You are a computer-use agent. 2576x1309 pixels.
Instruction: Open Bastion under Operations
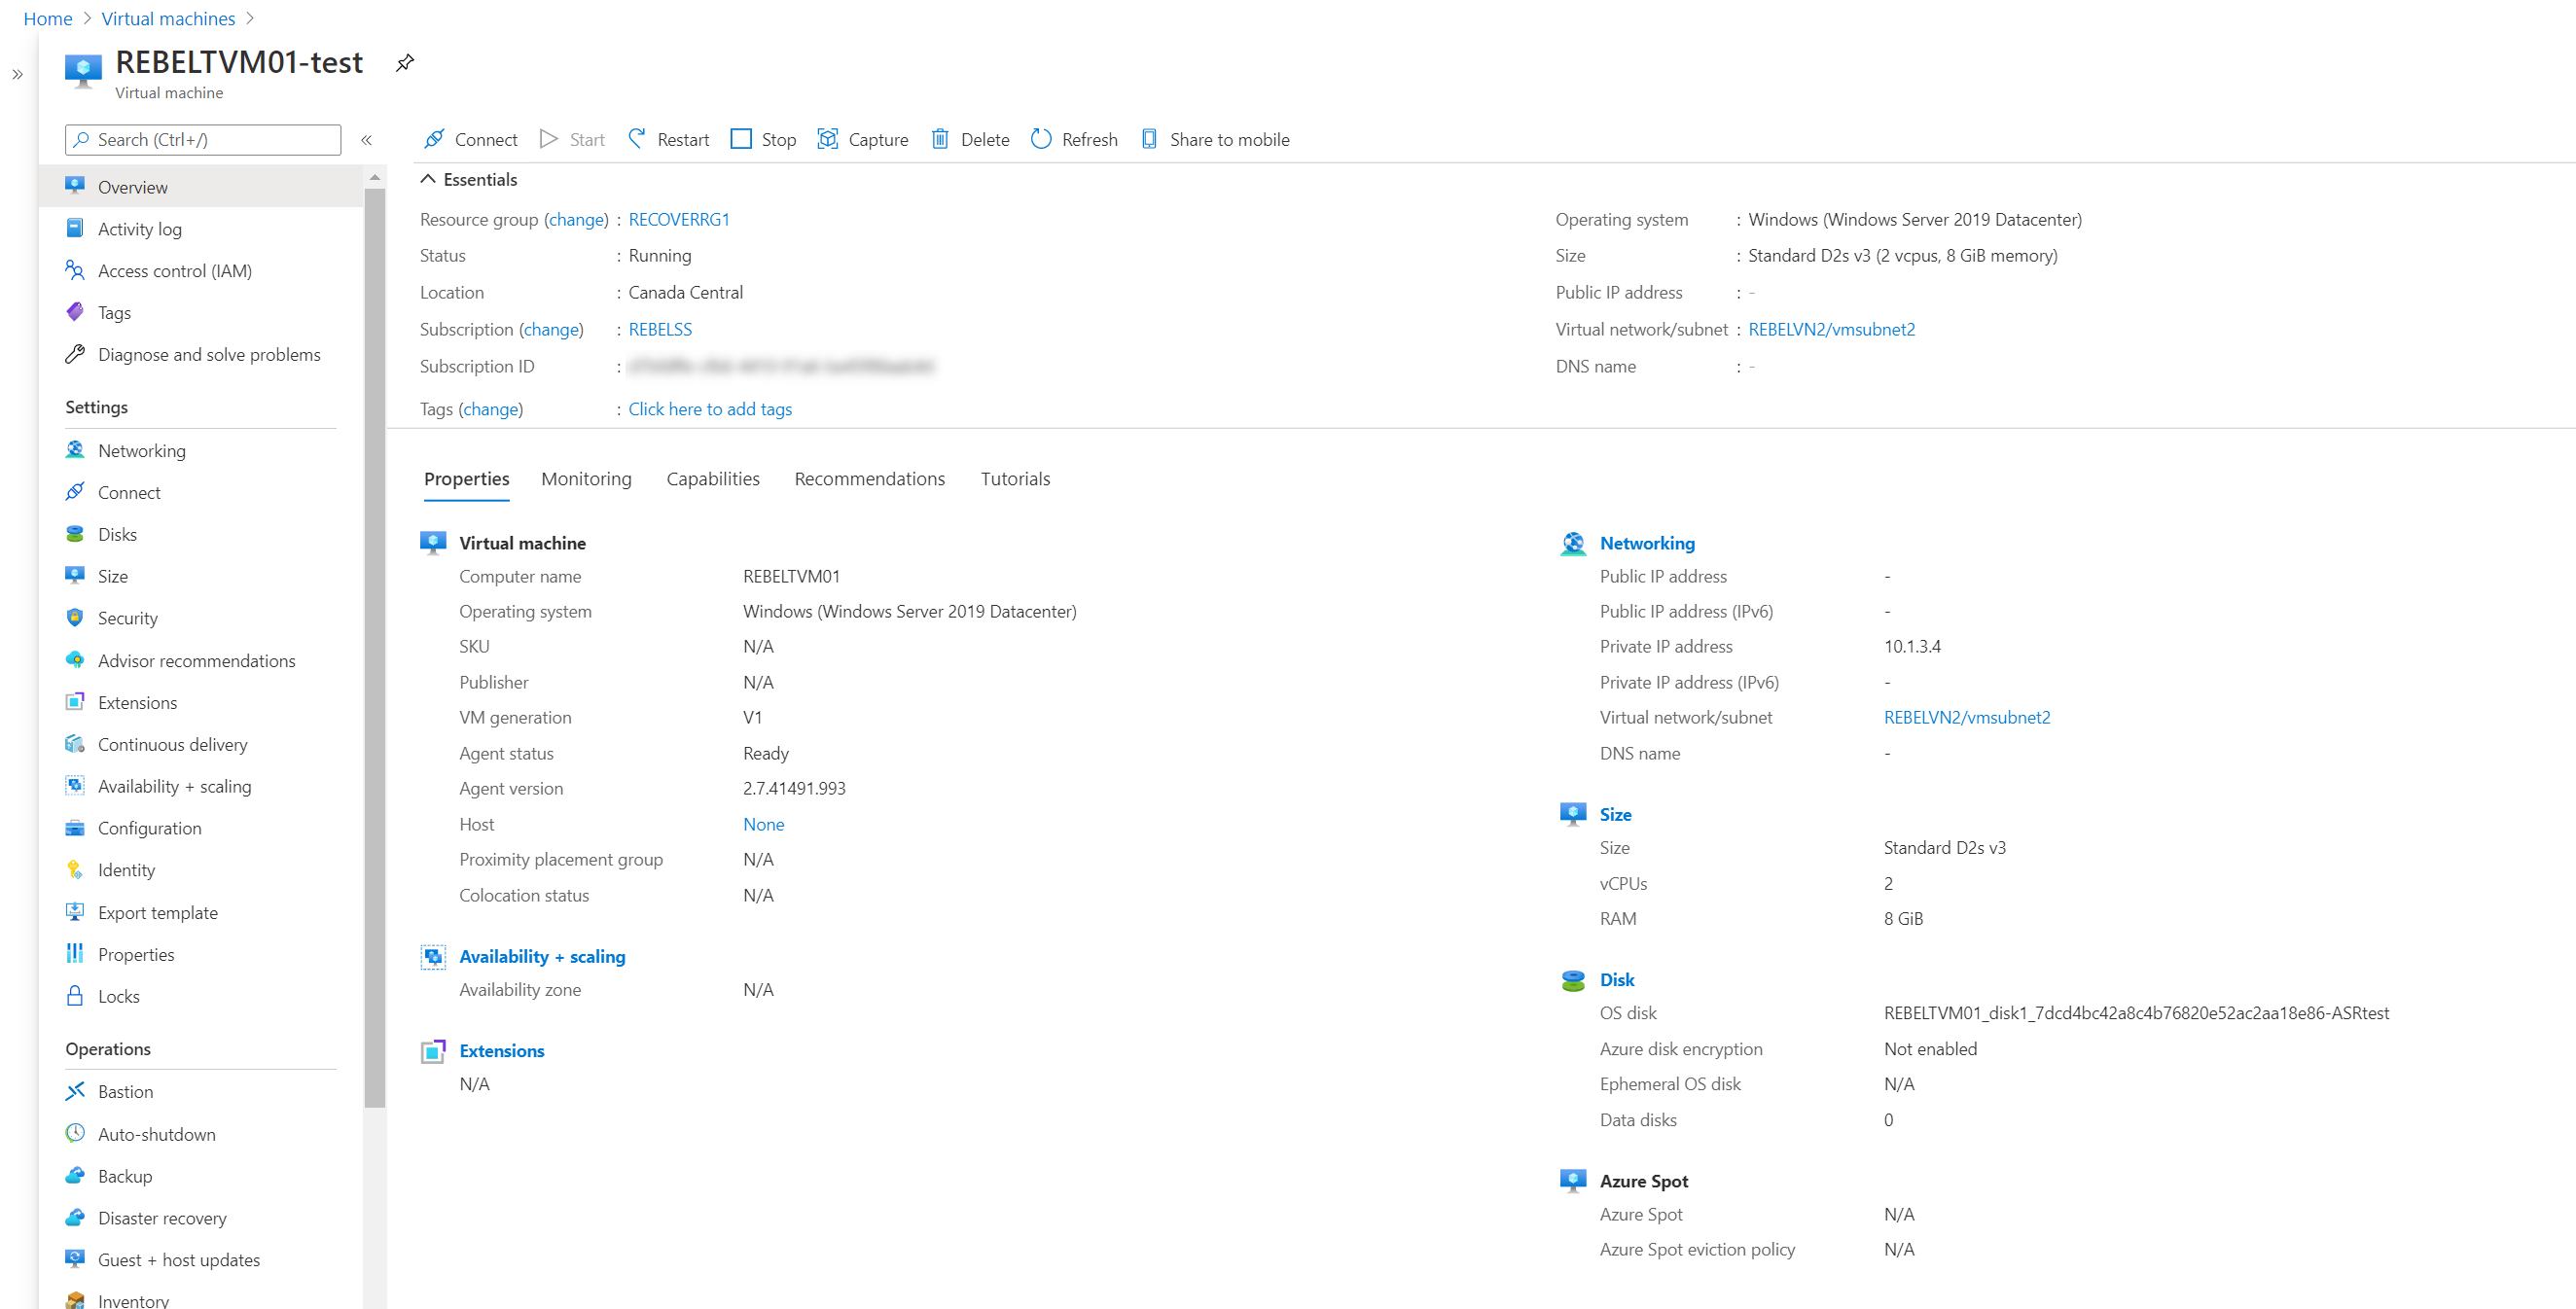(x=125, y=1092)
